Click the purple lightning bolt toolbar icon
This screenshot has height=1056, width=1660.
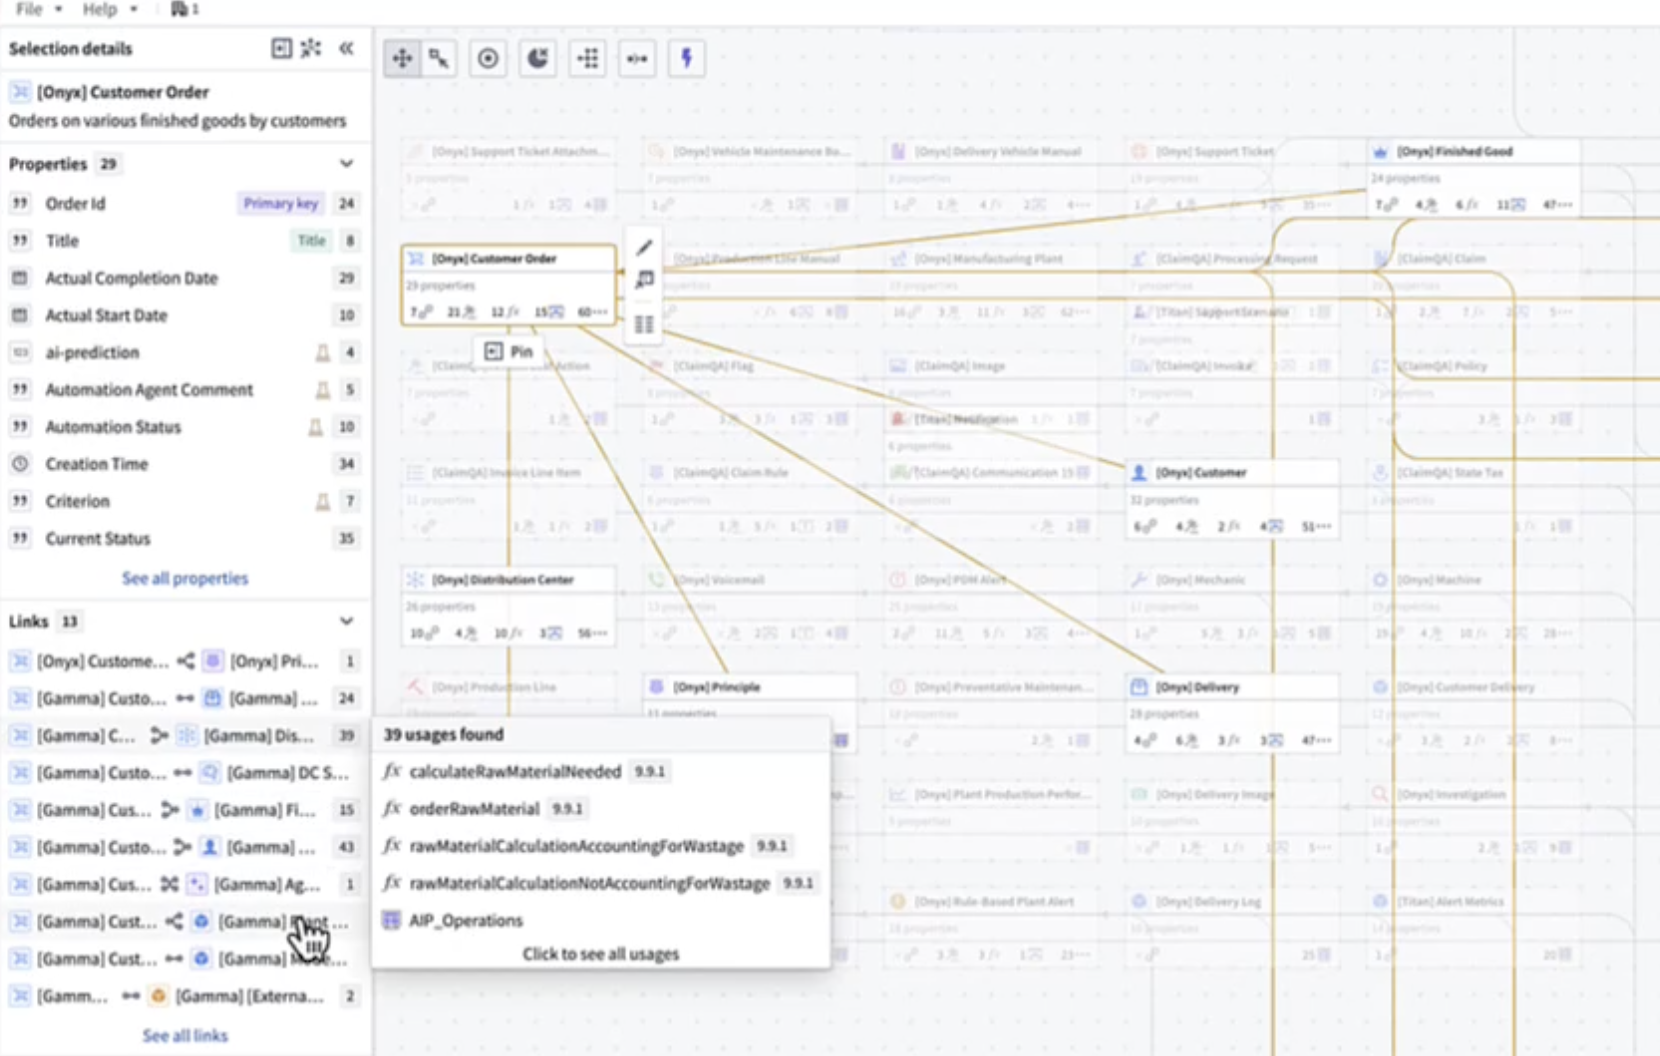coord(687,58)
